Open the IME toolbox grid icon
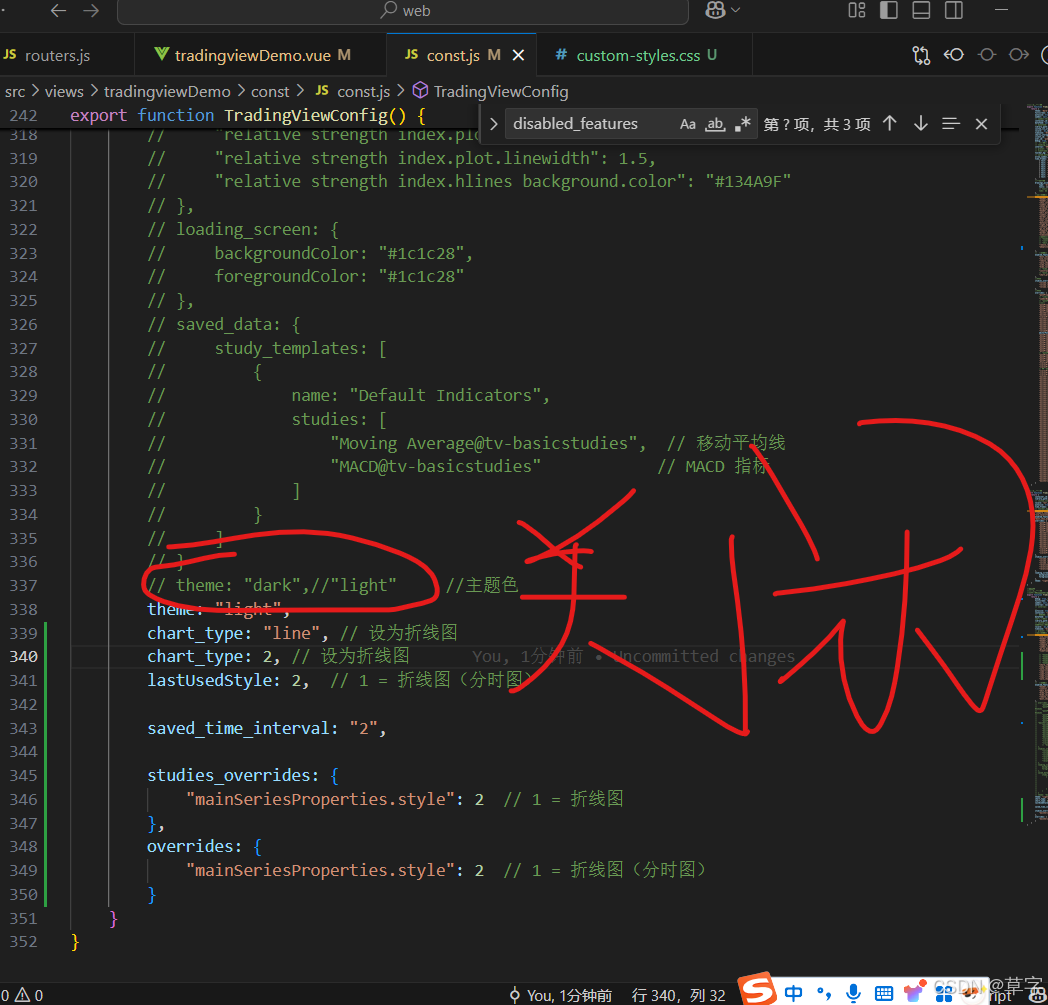The width and height of the screenshot is (1048, 1005). 944,994
